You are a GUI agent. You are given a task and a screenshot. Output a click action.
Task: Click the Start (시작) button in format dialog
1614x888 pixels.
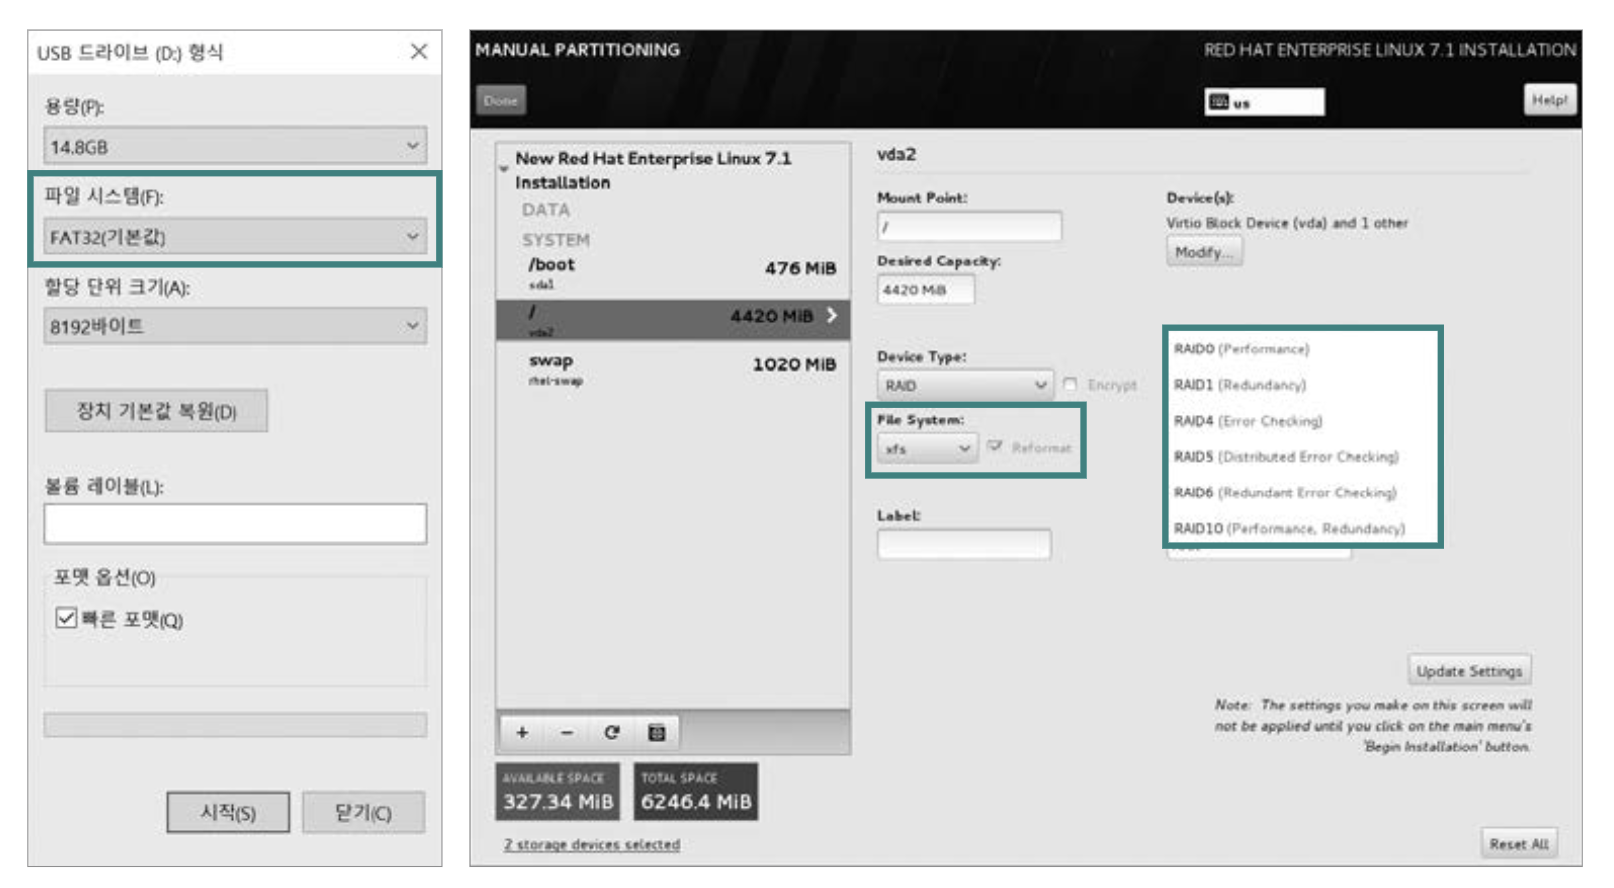(x=228, y=813)
